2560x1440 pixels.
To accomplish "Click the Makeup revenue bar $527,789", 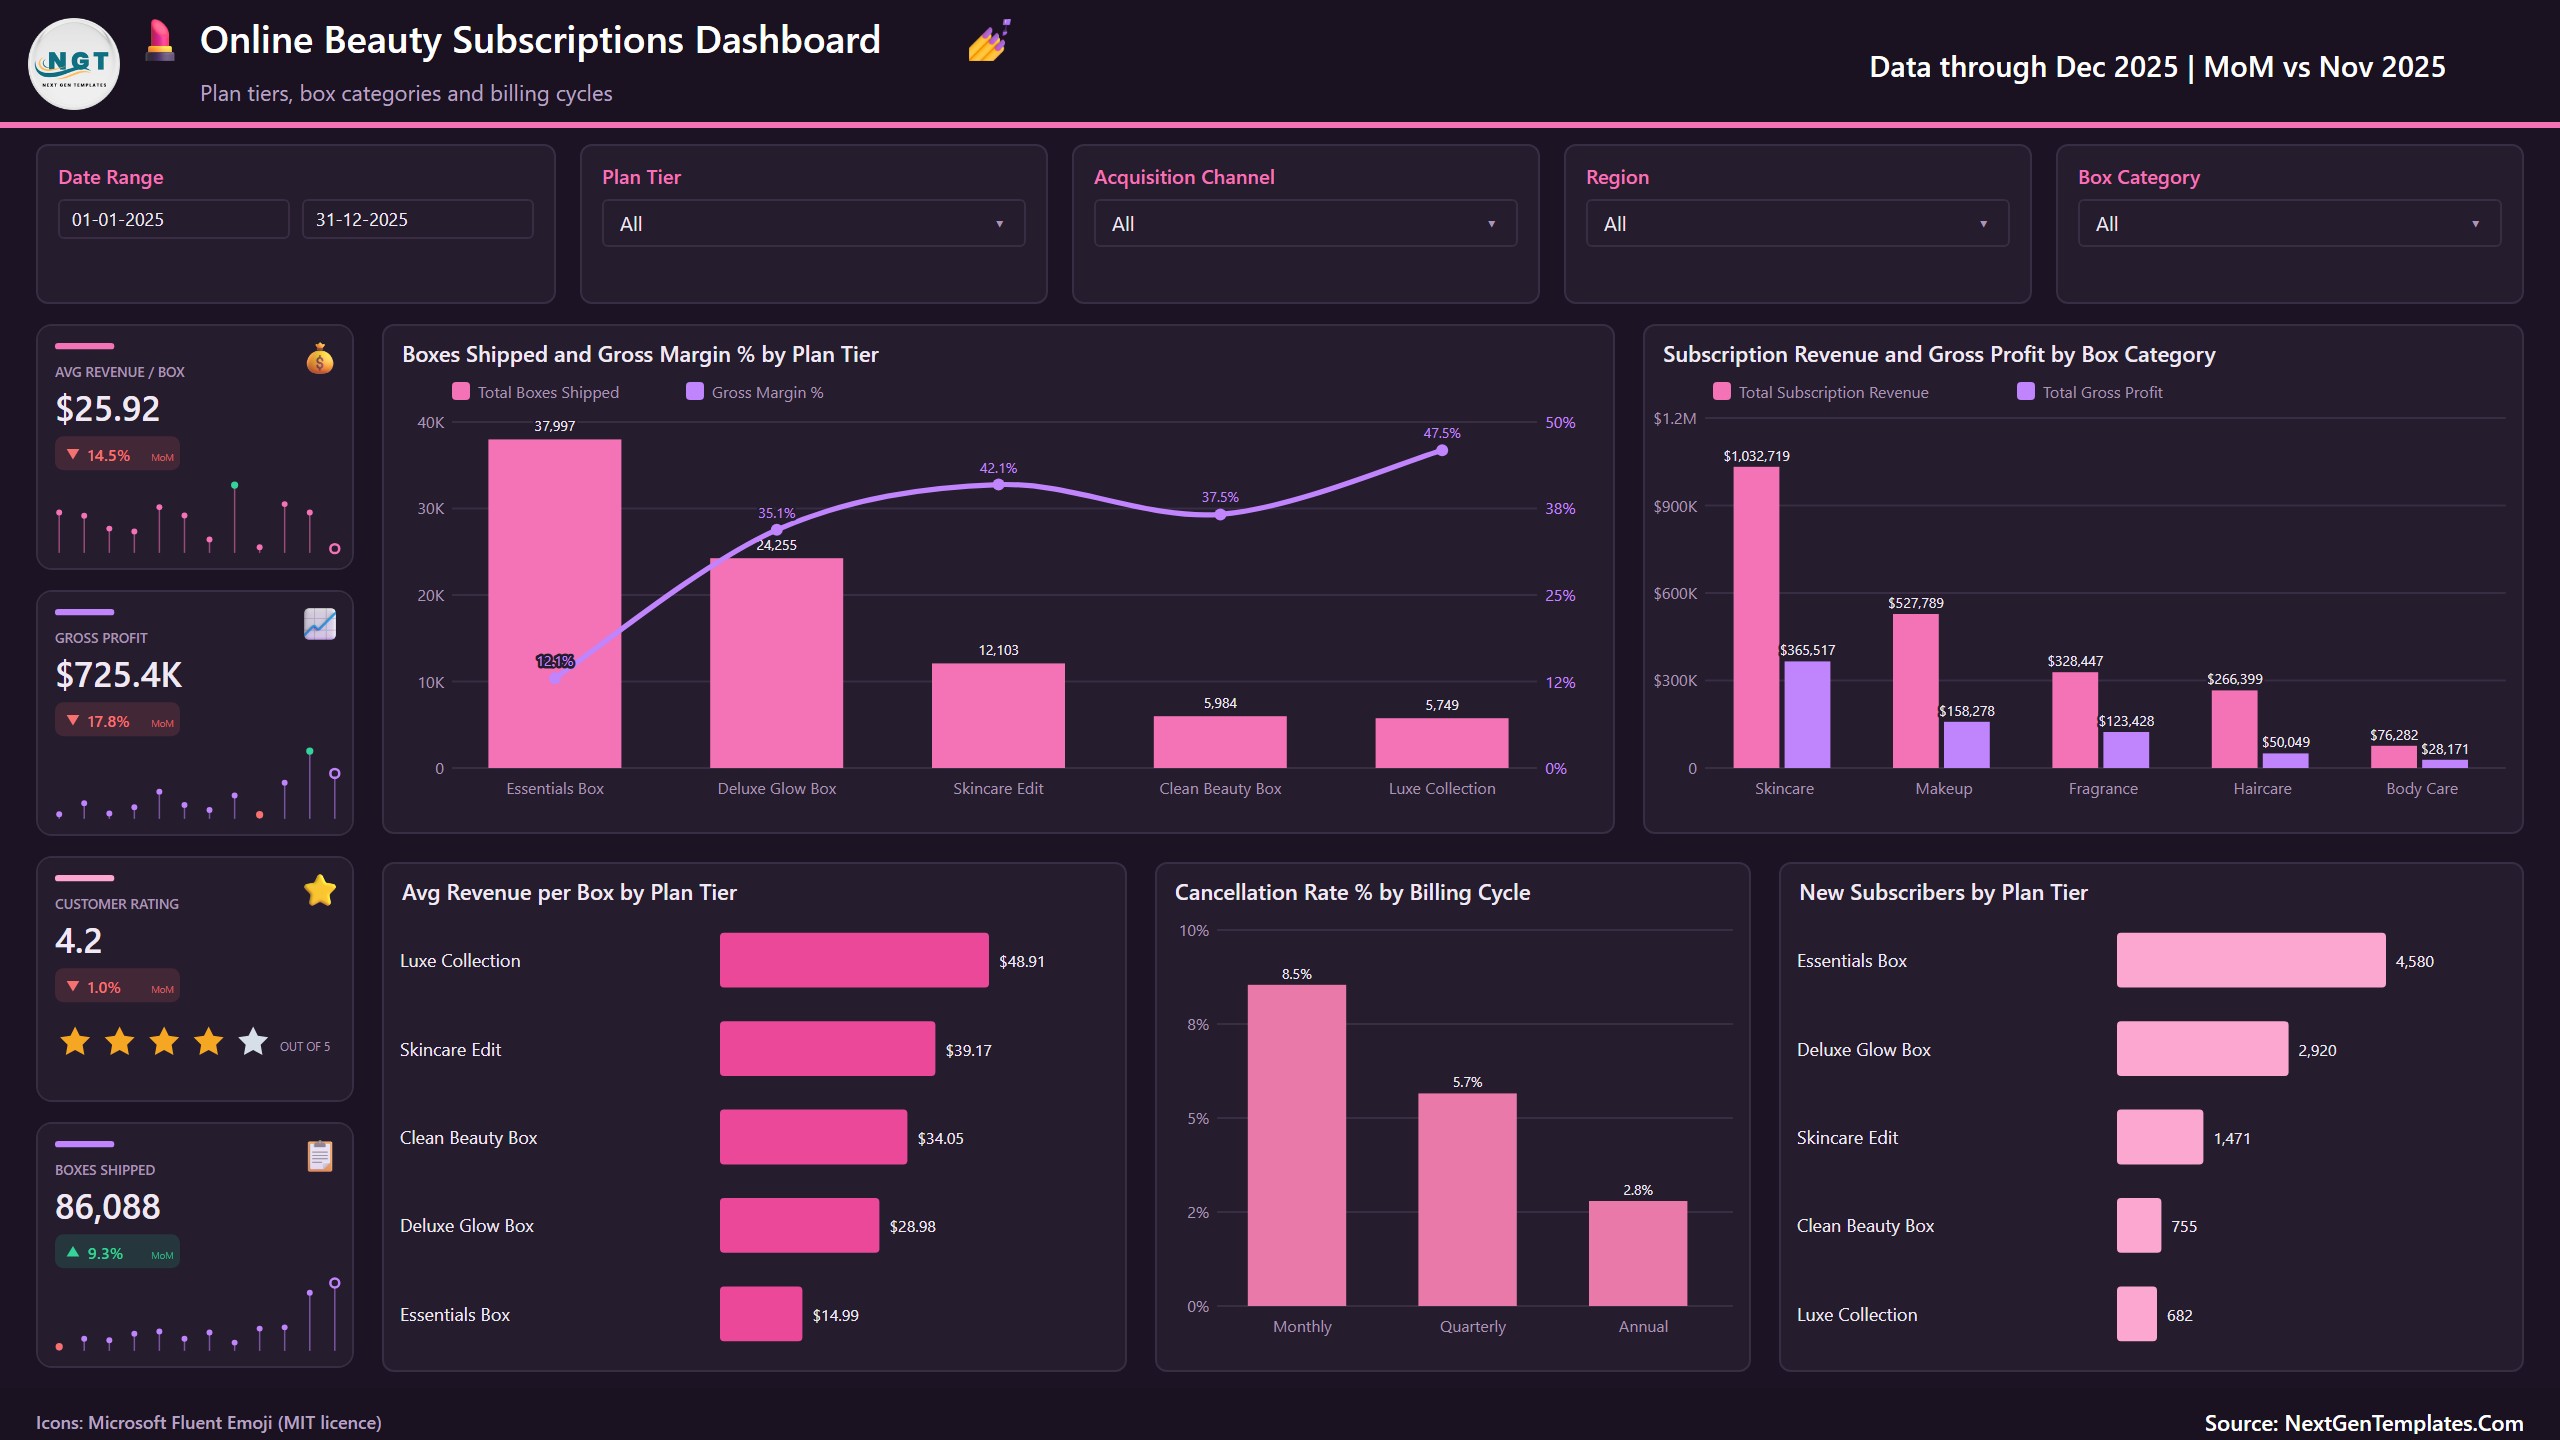I will (1916, 691).
